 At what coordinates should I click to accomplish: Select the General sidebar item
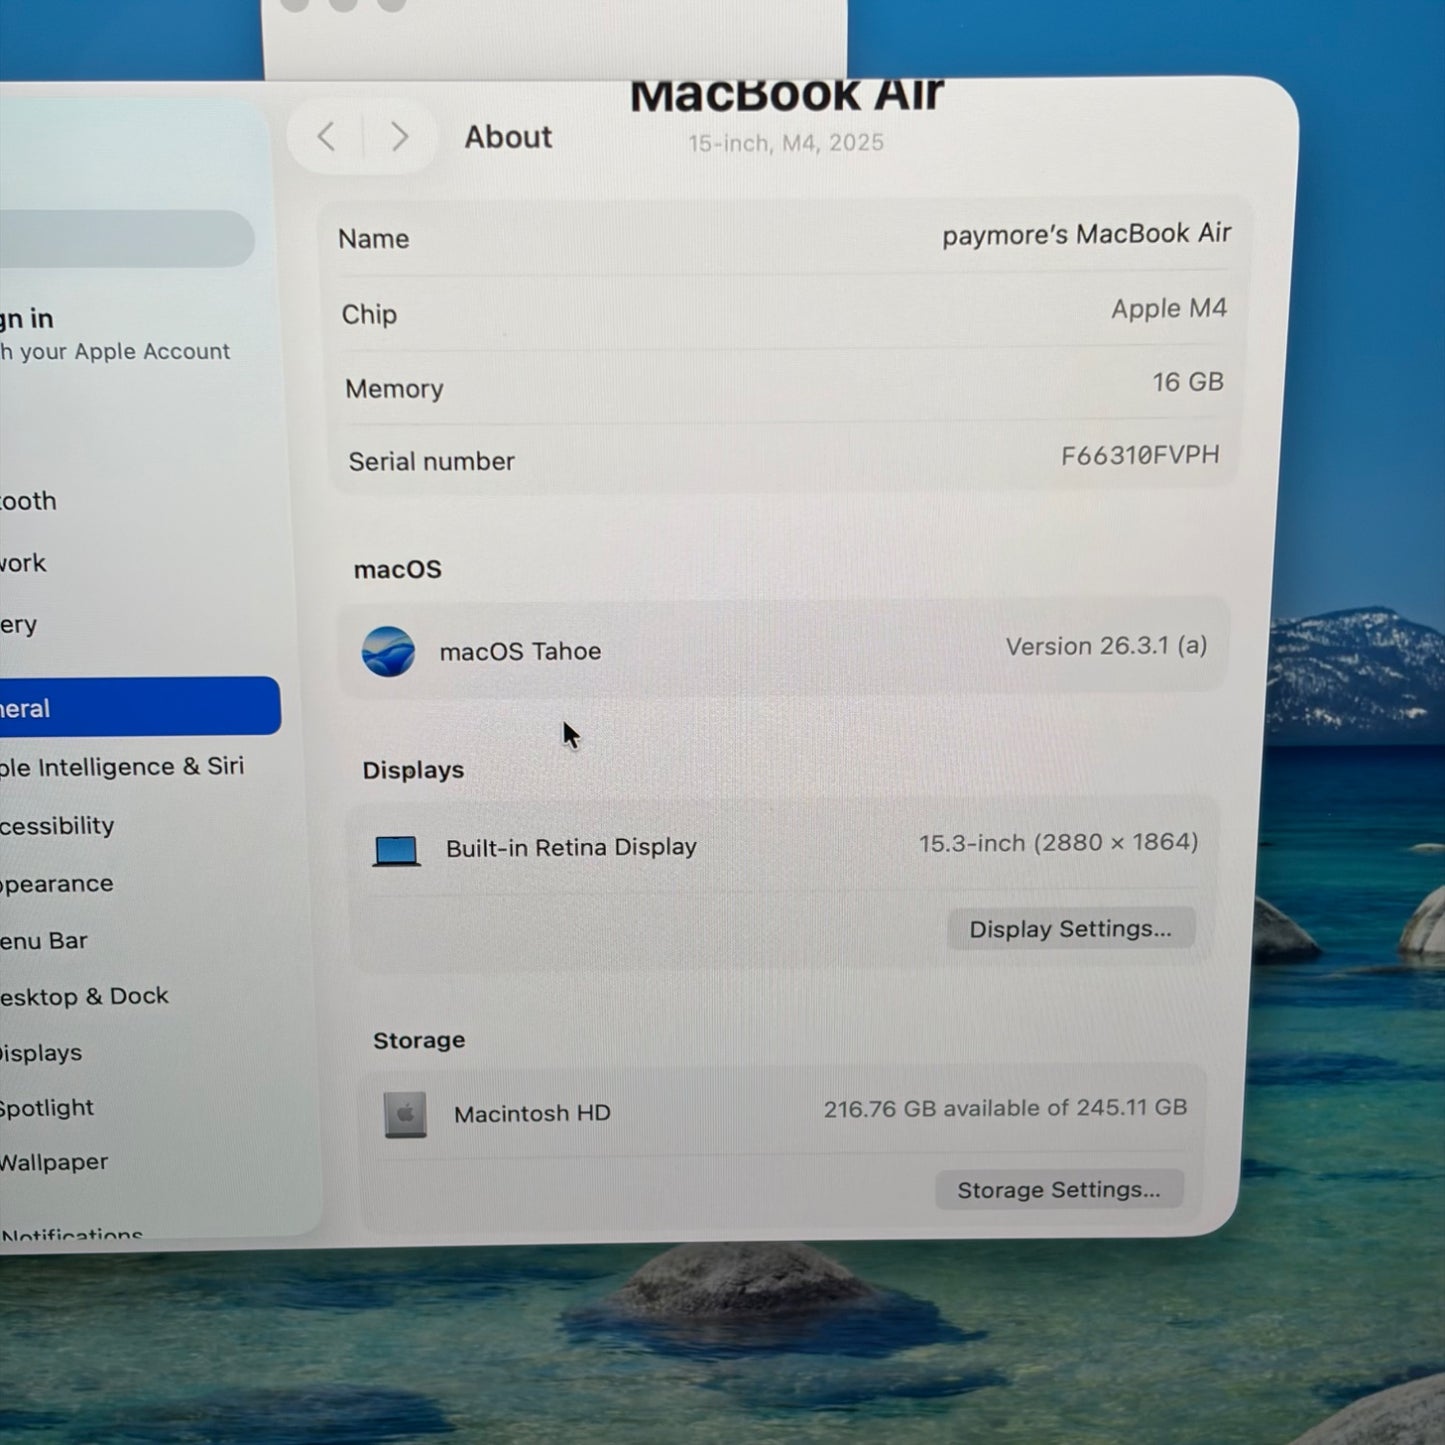140,707
